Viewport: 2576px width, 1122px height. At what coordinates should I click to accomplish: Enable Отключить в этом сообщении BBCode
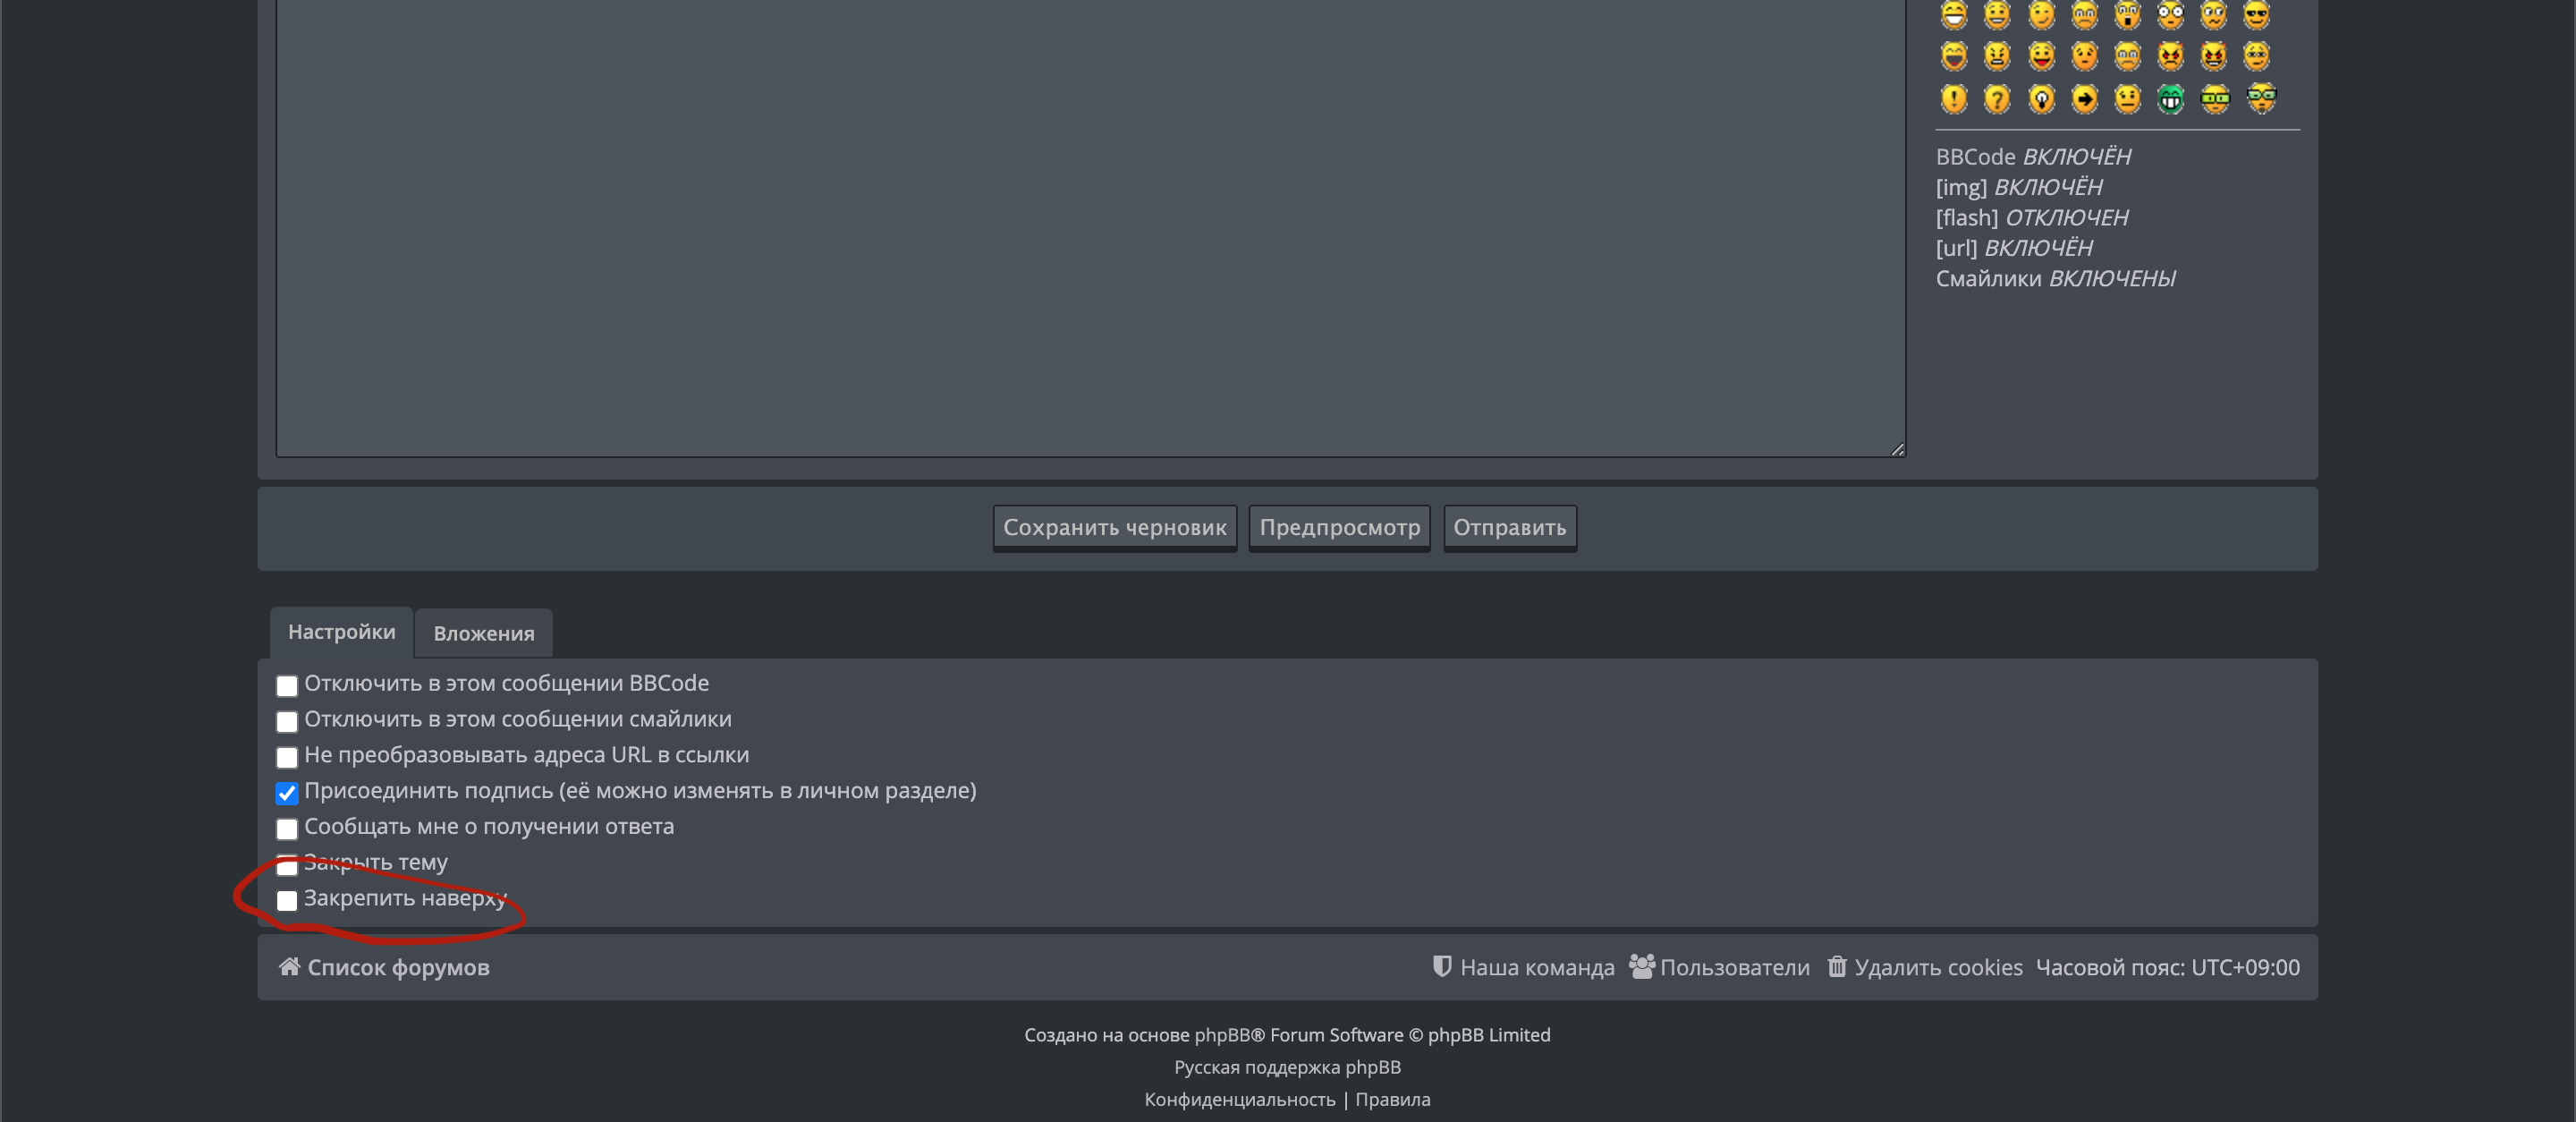(287, 685)
